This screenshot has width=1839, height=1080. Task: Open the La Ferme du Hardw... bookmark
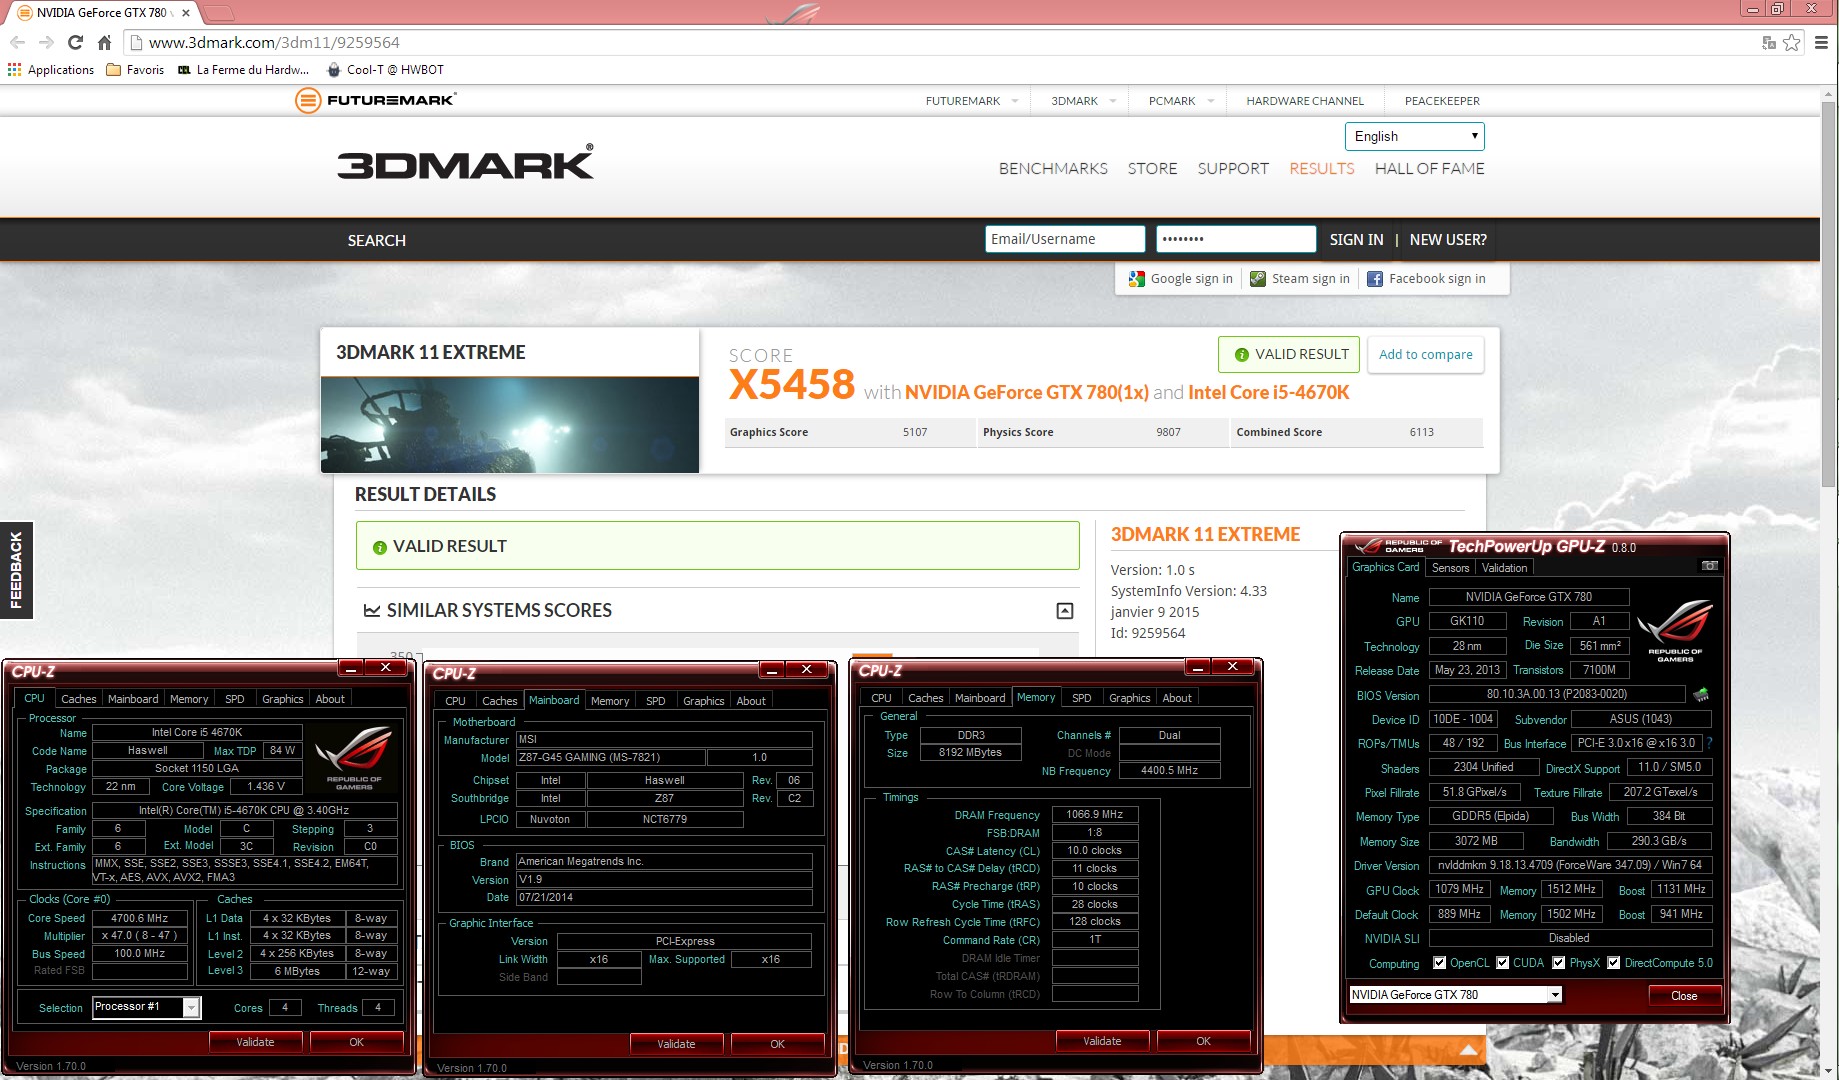point(243,70)
